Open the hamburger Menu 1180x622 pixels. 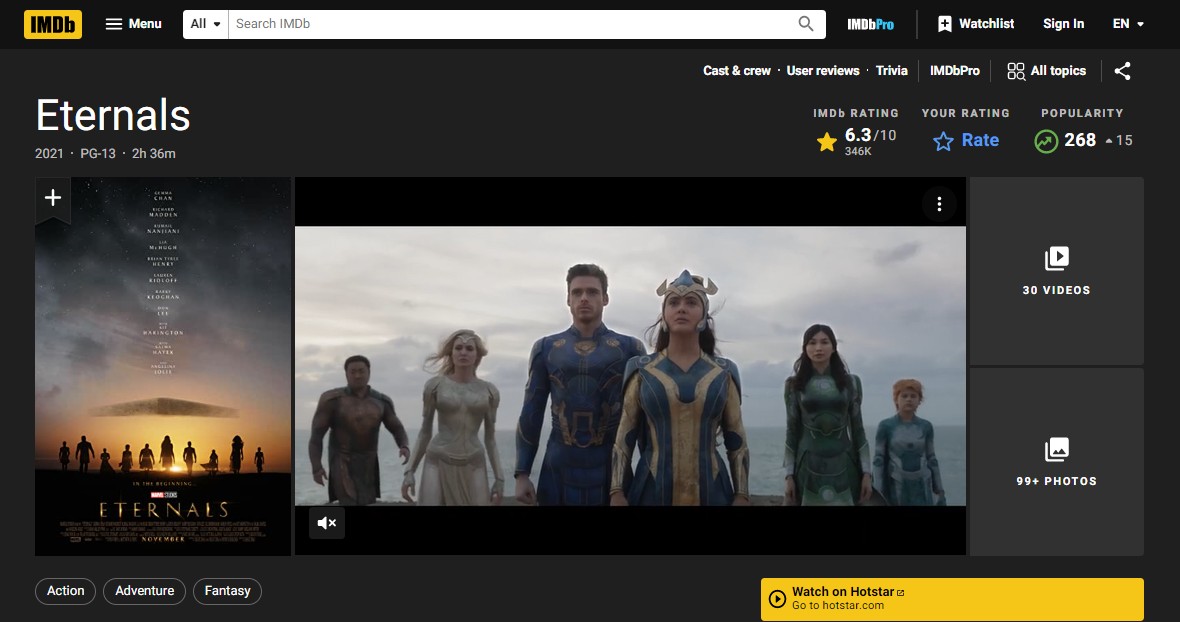click(x=133, y=24)
